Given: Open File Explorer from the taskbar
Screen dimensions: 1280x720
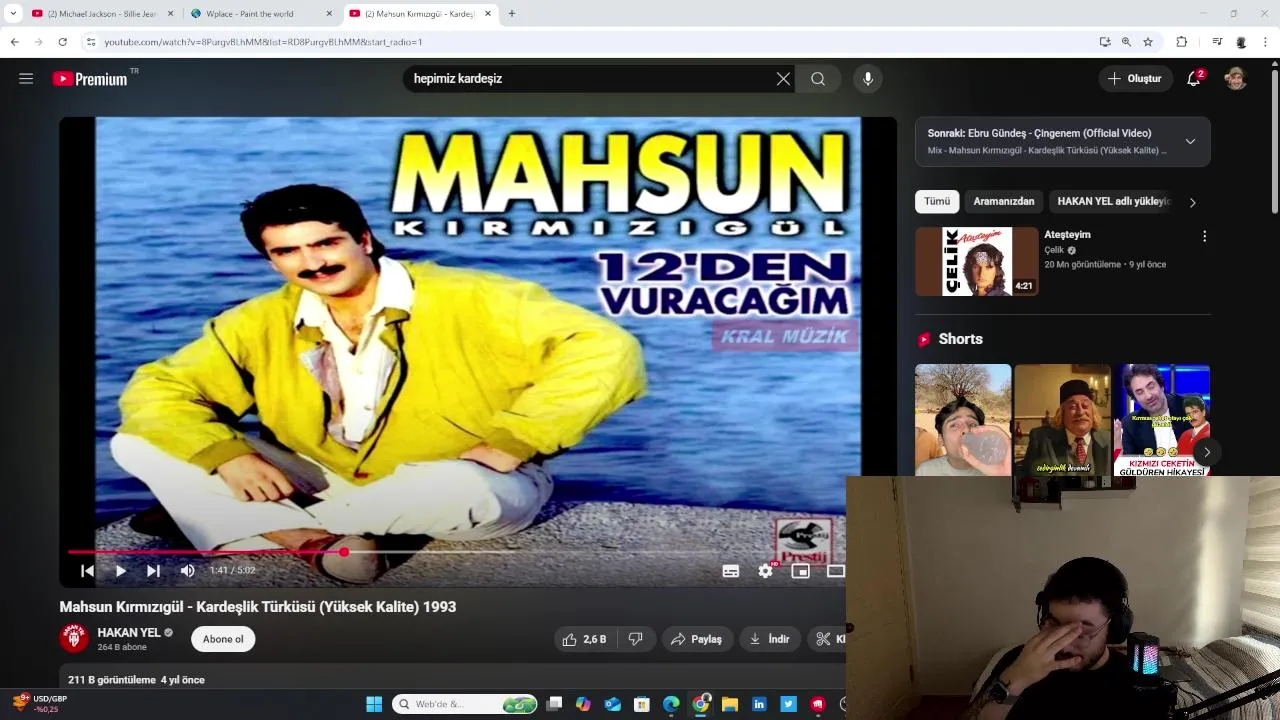Looking at the screenshot, I should 730,704.
